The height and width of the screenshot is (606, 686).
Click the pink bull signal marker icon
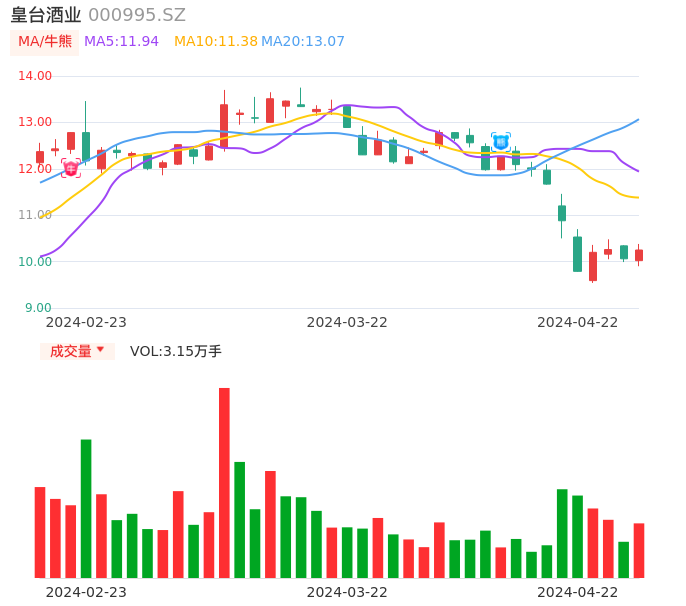[71, 168]
